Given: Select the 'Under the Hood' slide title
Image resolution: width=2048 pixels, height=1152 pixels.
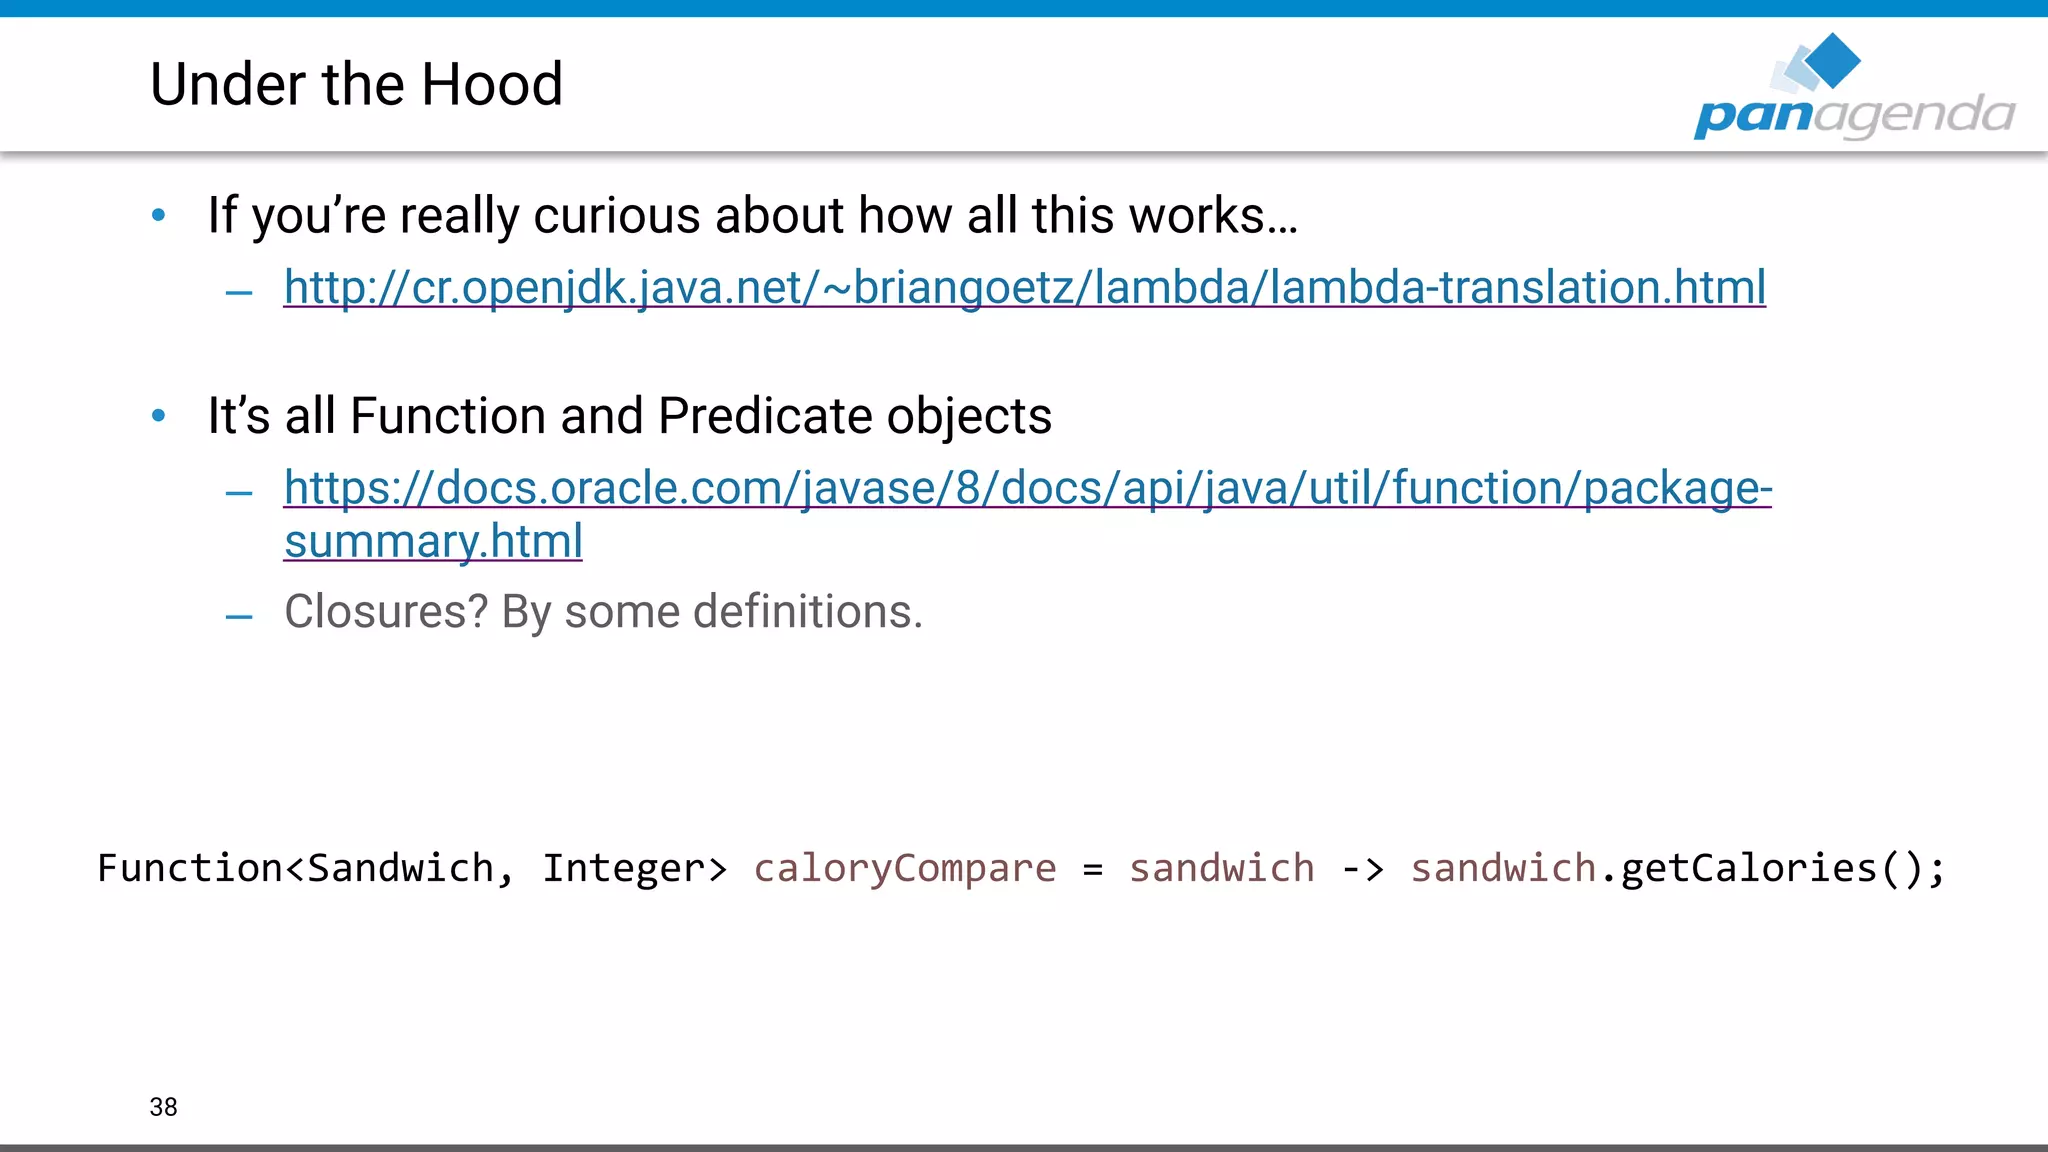Looking at the screenshot, I should coord(356,84).
